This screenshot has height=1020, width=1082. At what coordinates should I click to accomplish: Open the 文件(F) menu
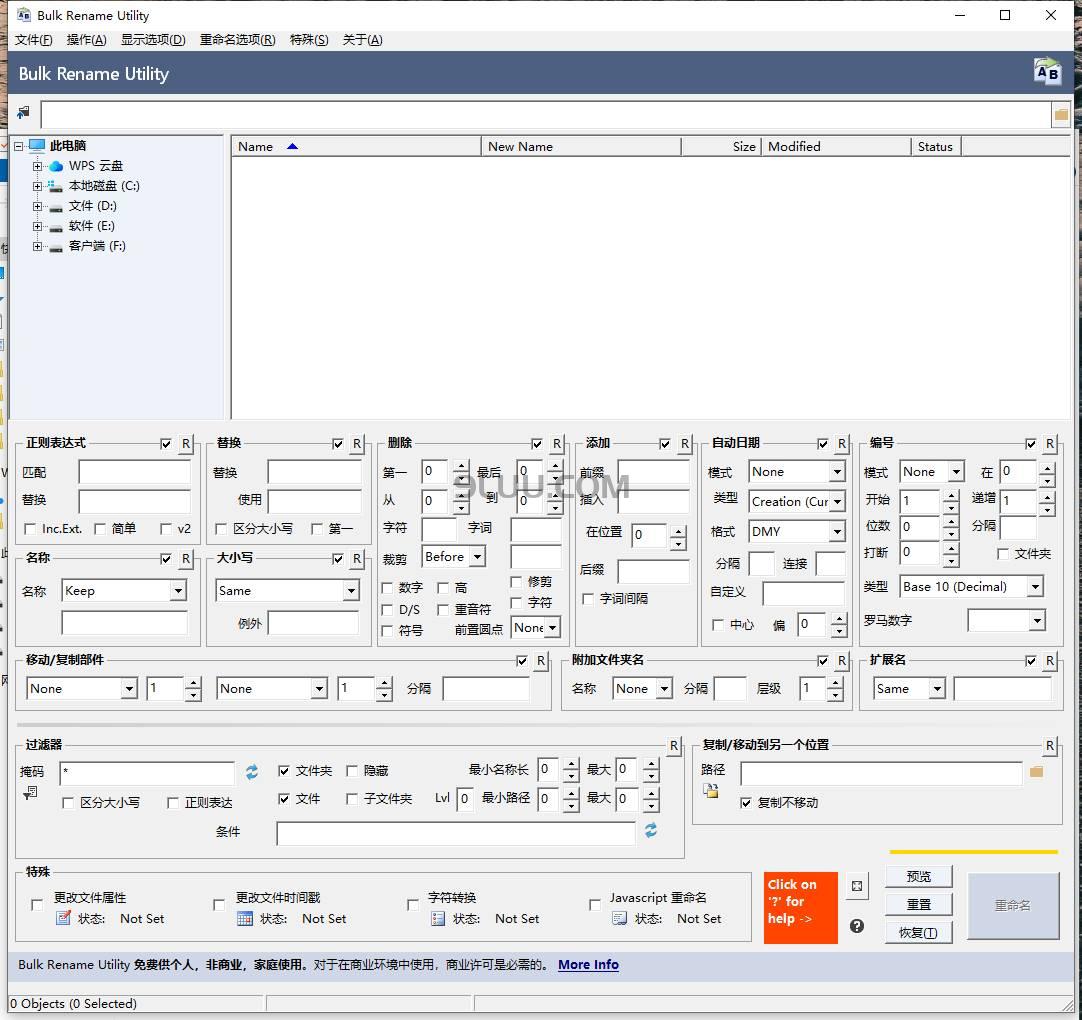[x=33, y=40]
